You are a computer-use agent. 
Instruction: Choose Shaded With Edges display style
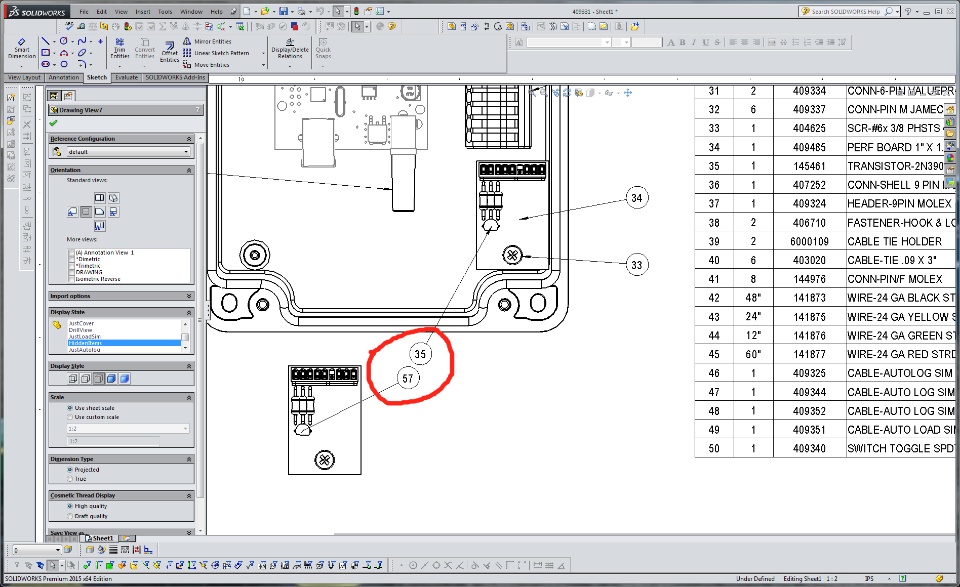click(x=111, y=379)
